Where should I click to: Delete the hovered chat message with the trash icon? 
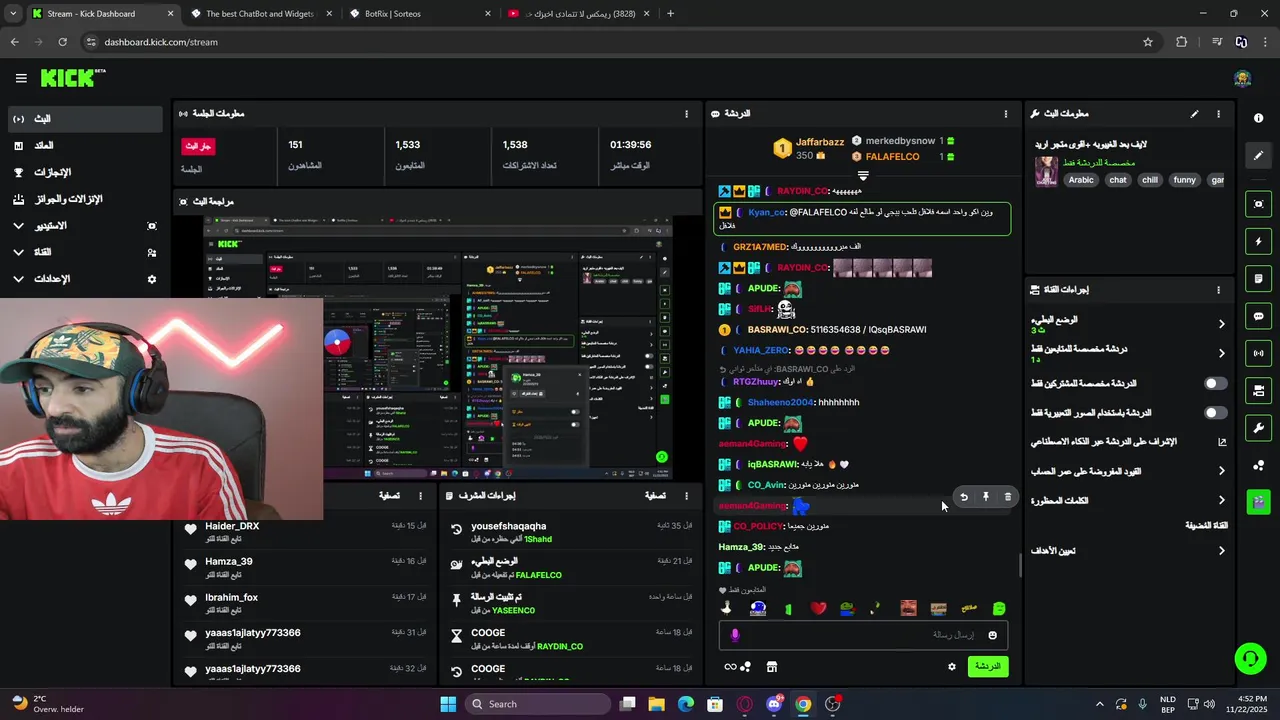click(x=1007, y=497)
